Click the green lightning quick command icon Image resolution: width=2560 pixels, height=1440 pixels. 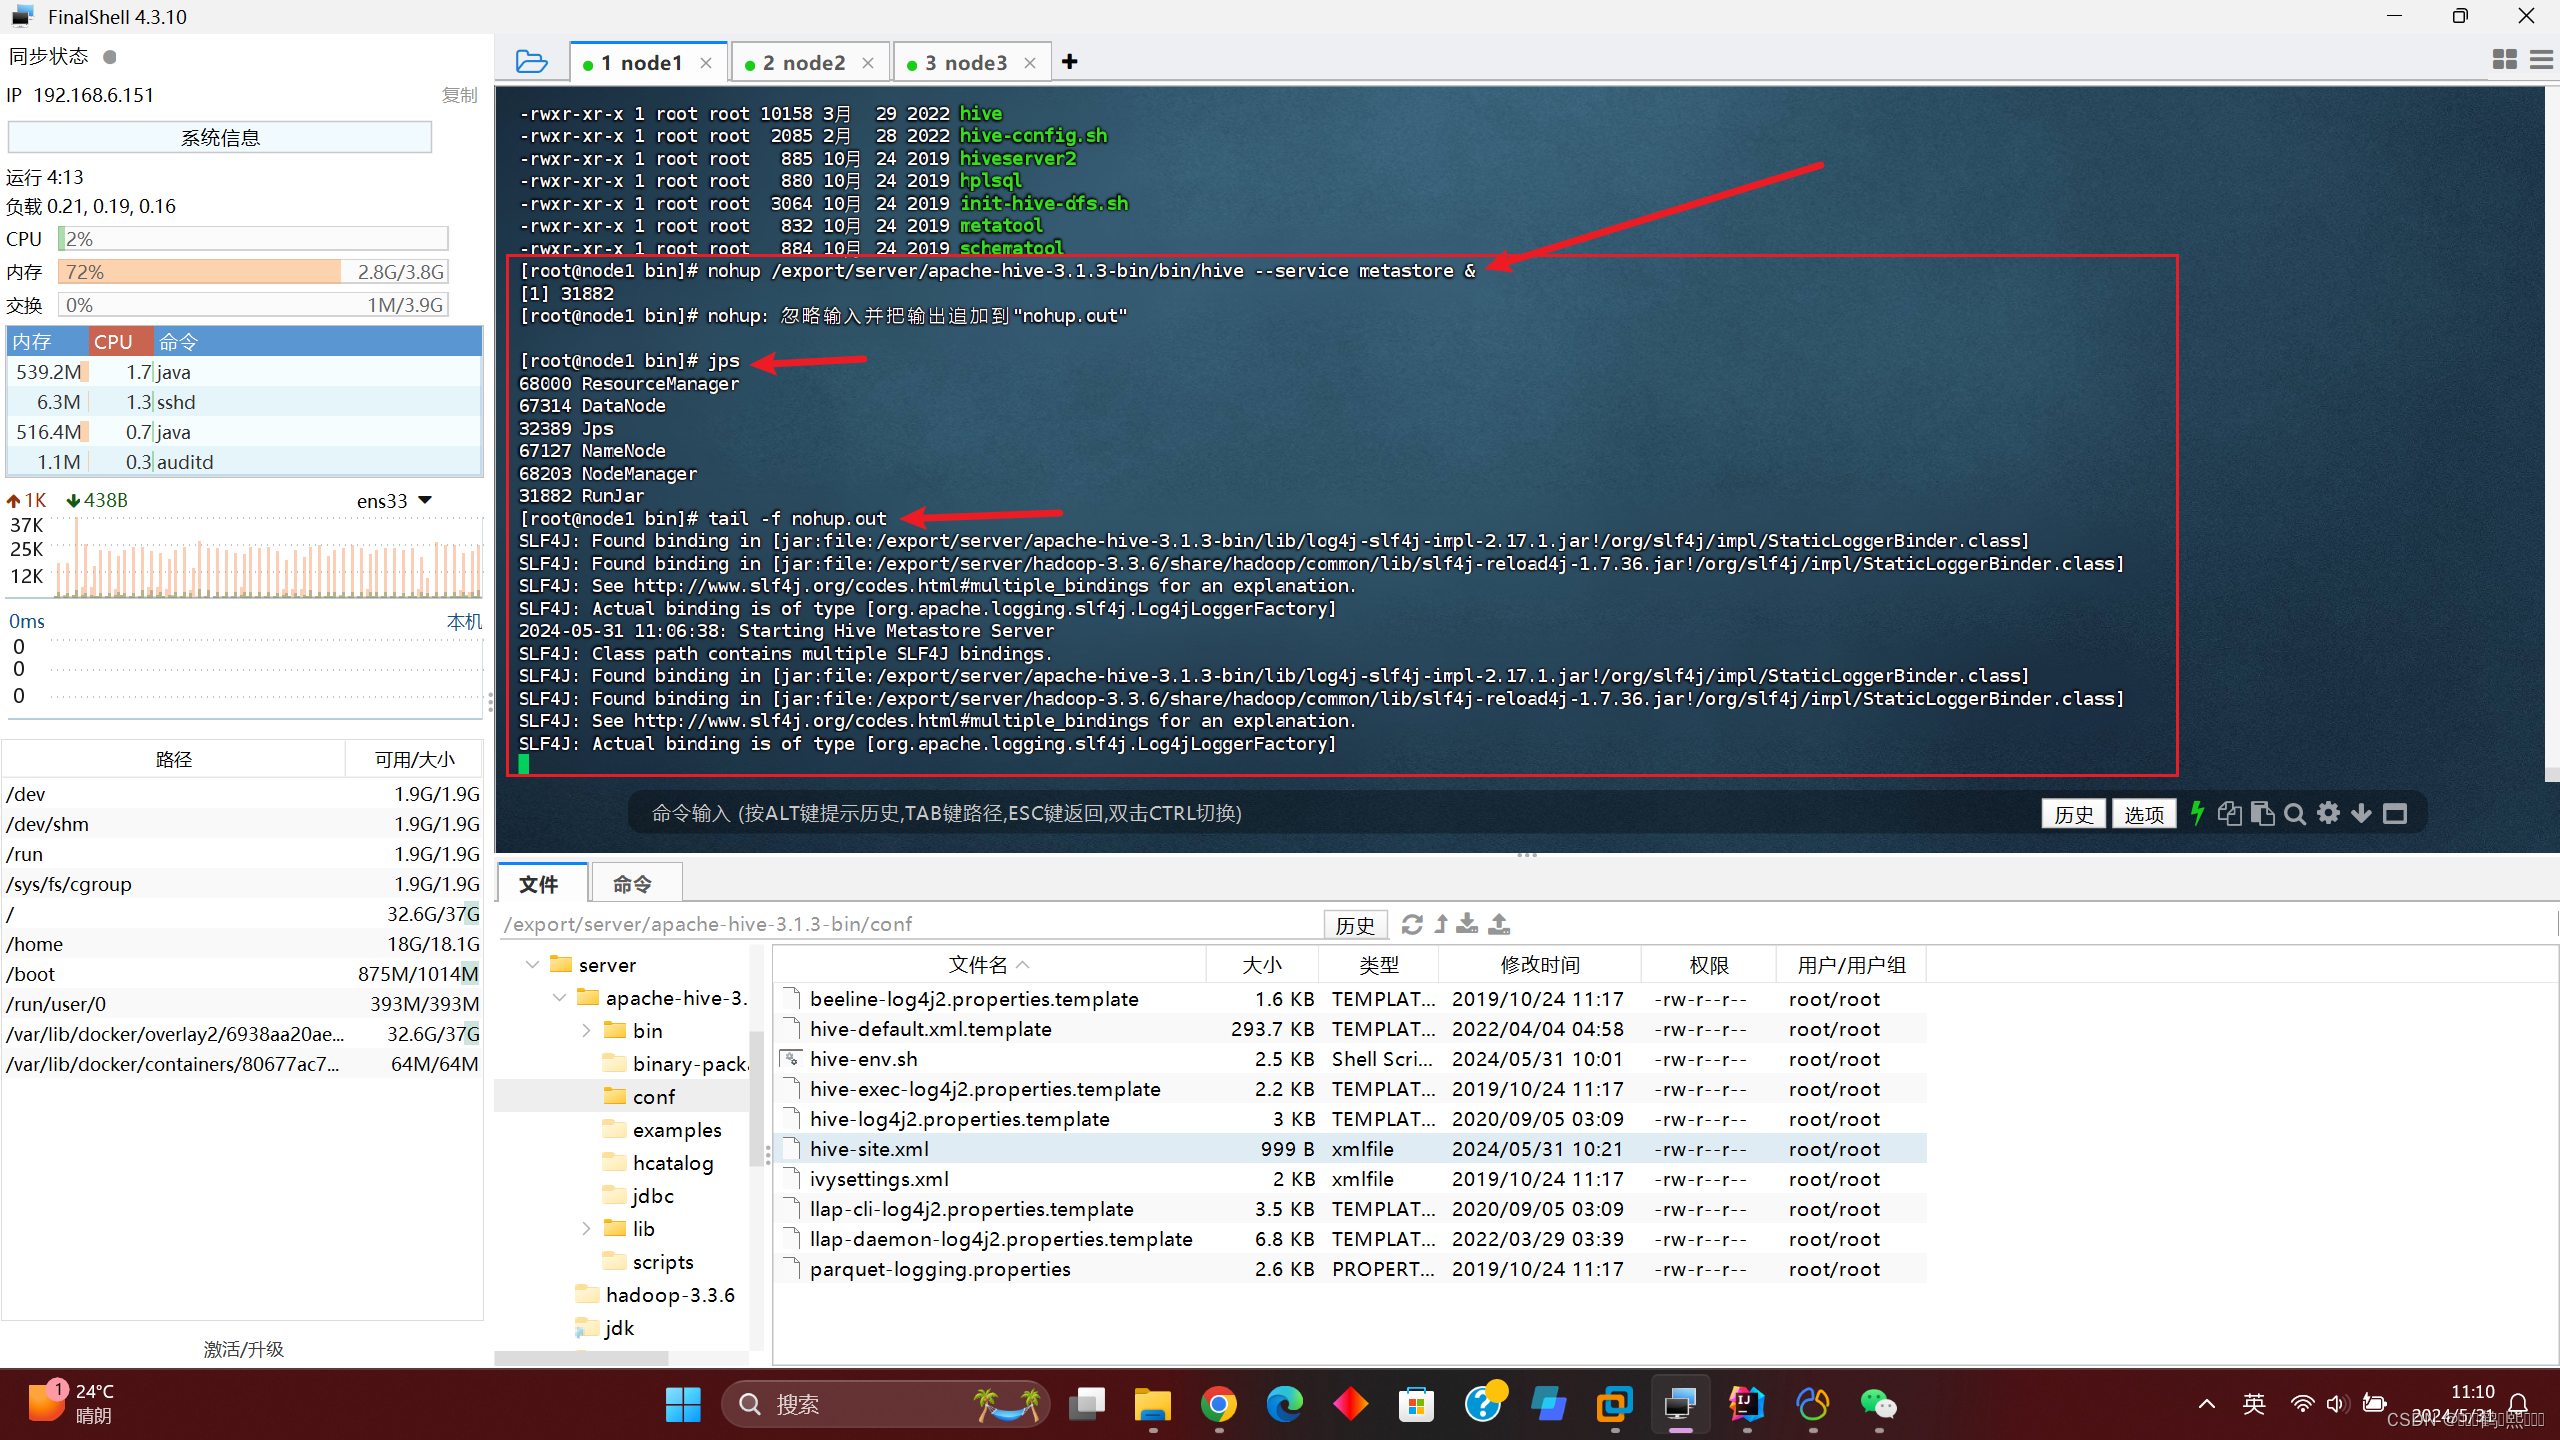[x=2197, y=813]
